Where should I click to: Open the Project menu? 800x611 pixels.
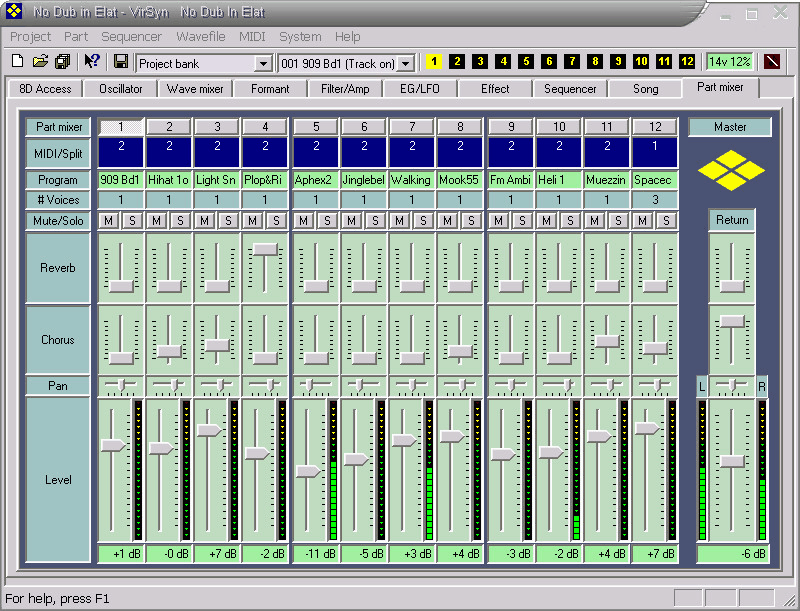[31, 37]
